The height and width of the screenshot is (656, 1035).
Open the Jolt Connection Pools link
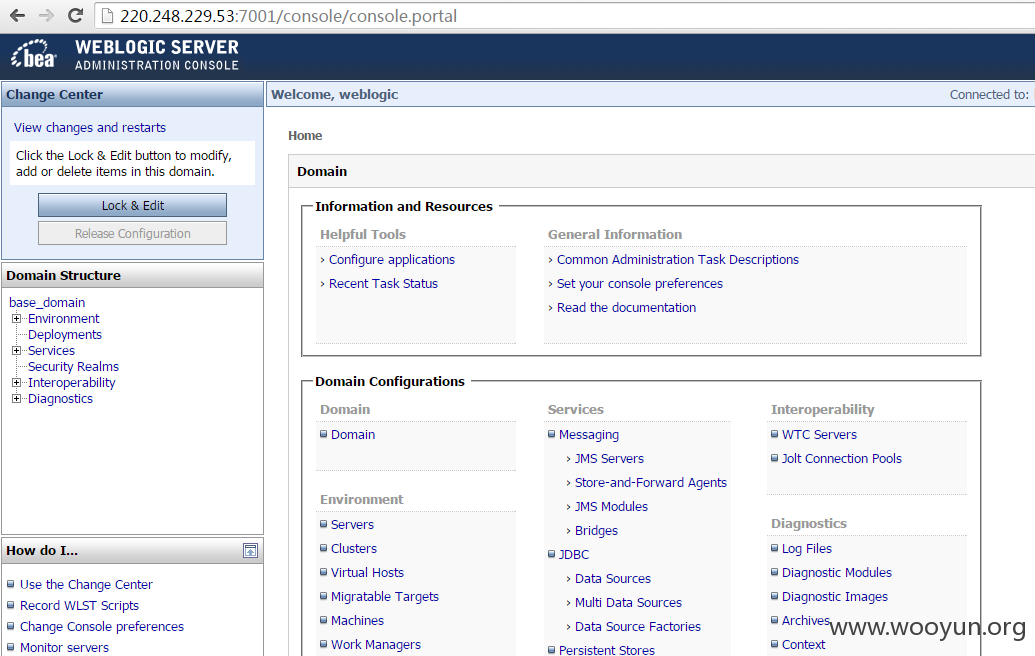842,459
